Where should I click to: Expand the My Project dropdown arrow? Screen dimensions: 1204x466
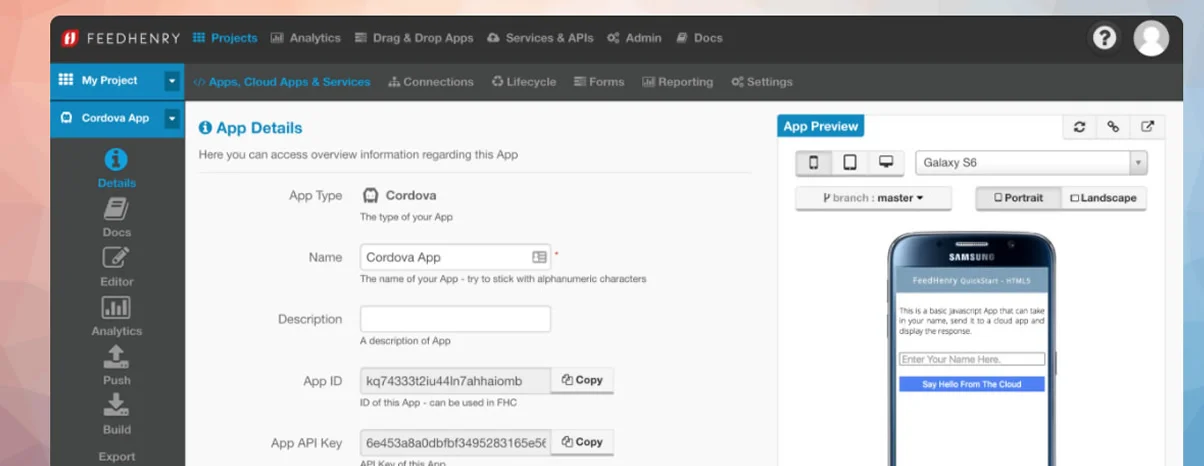(172, 81)
